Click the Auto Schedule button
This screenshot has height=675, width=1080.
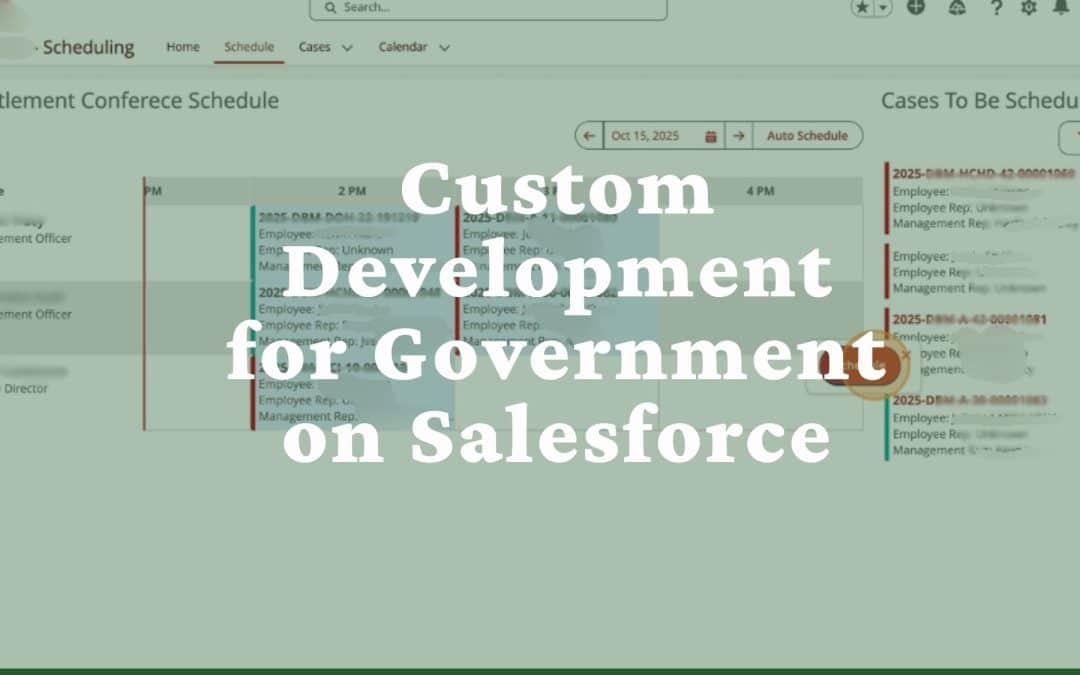click(807, 135)
